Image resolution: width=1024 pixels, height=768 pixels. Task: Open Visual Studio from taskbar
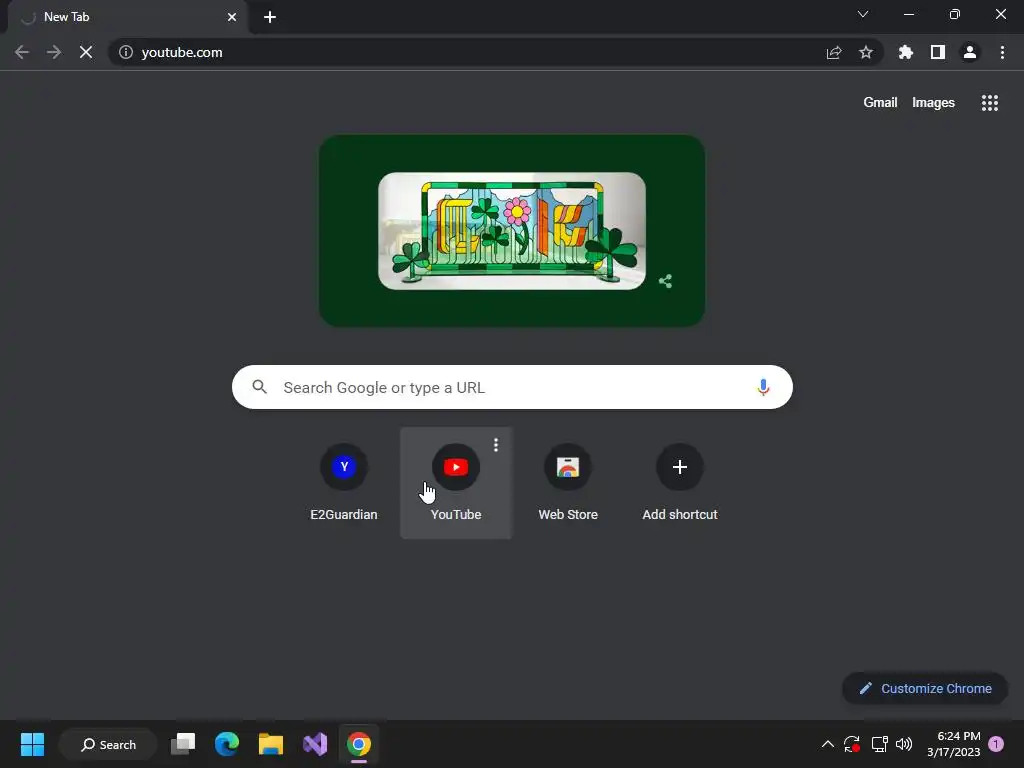tap(315, 744)
